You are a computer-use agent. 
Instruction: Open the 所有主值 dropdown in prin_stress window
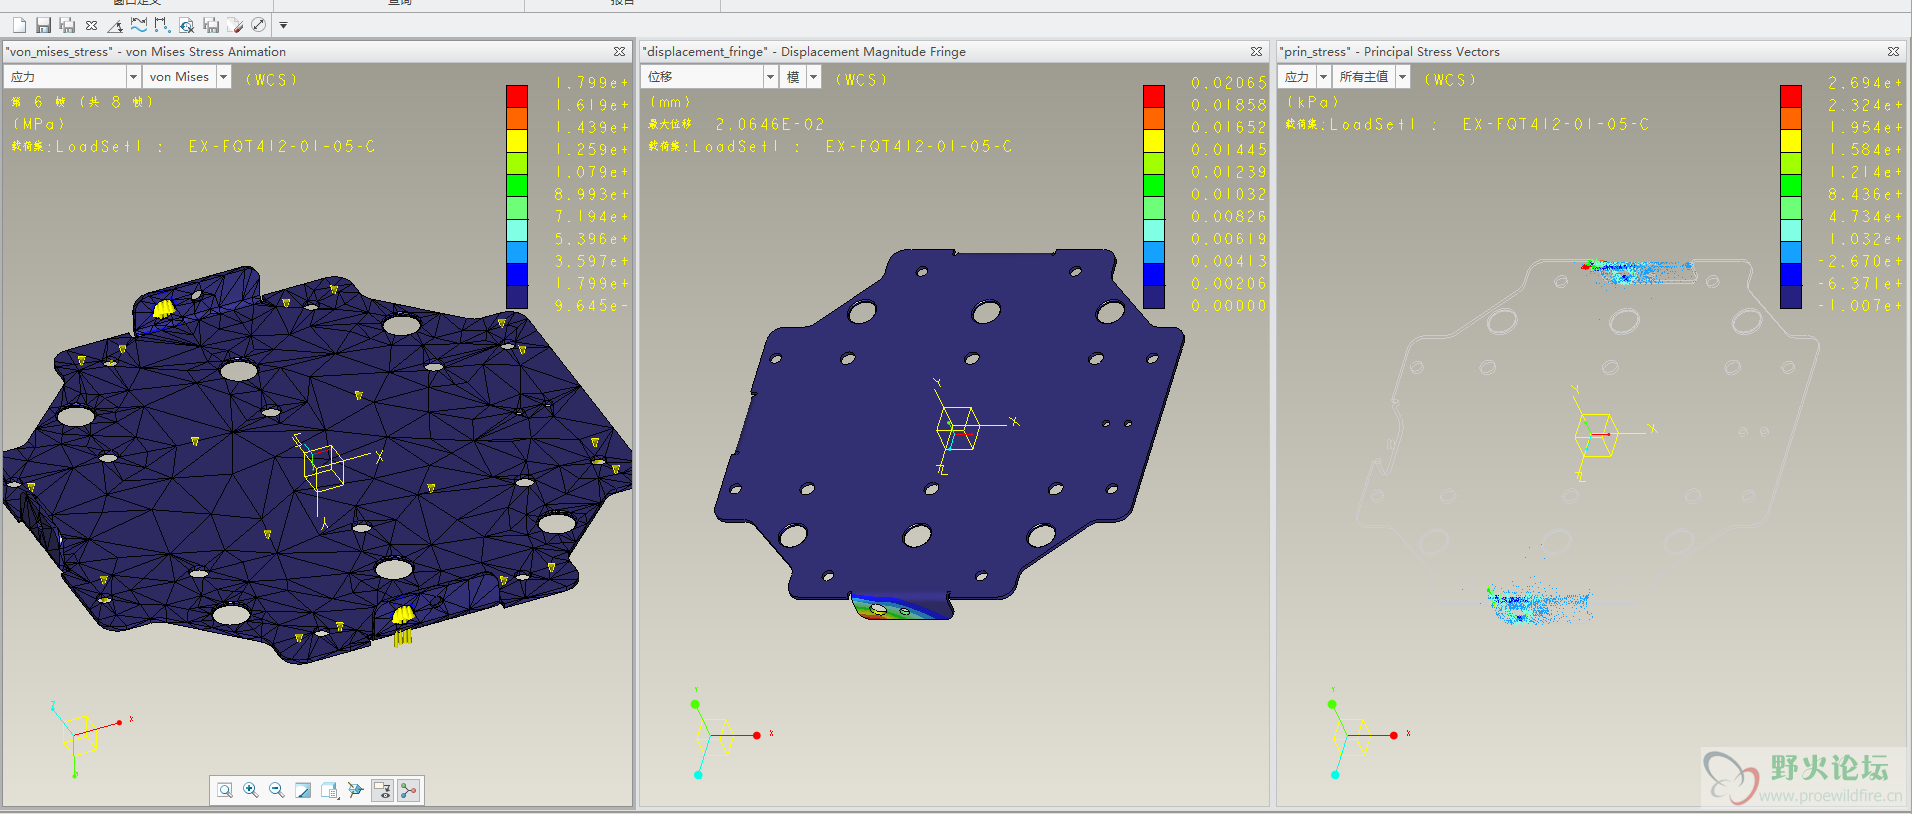point(1402,77)
